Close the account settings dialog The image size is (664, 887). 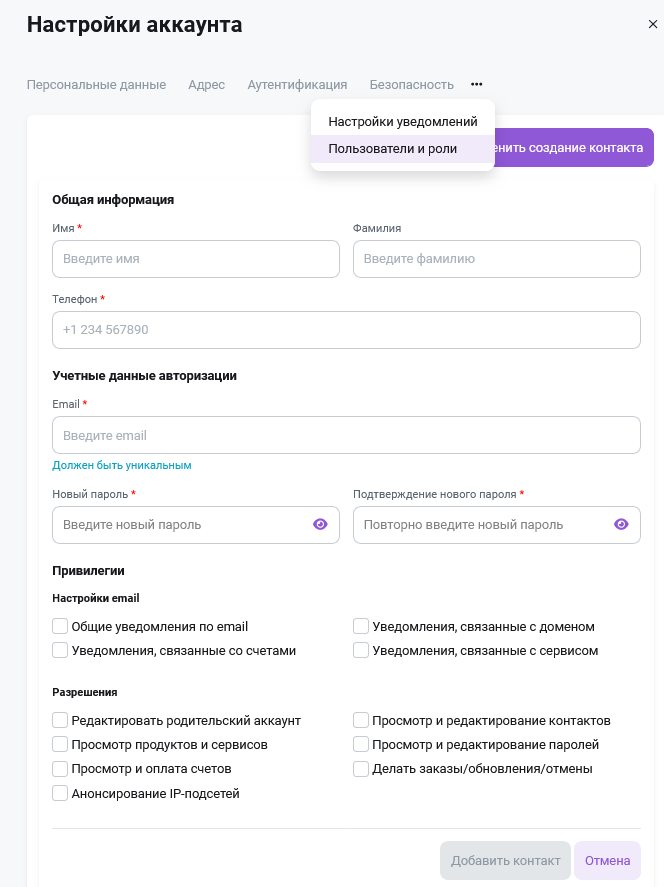tap(653, 24)
